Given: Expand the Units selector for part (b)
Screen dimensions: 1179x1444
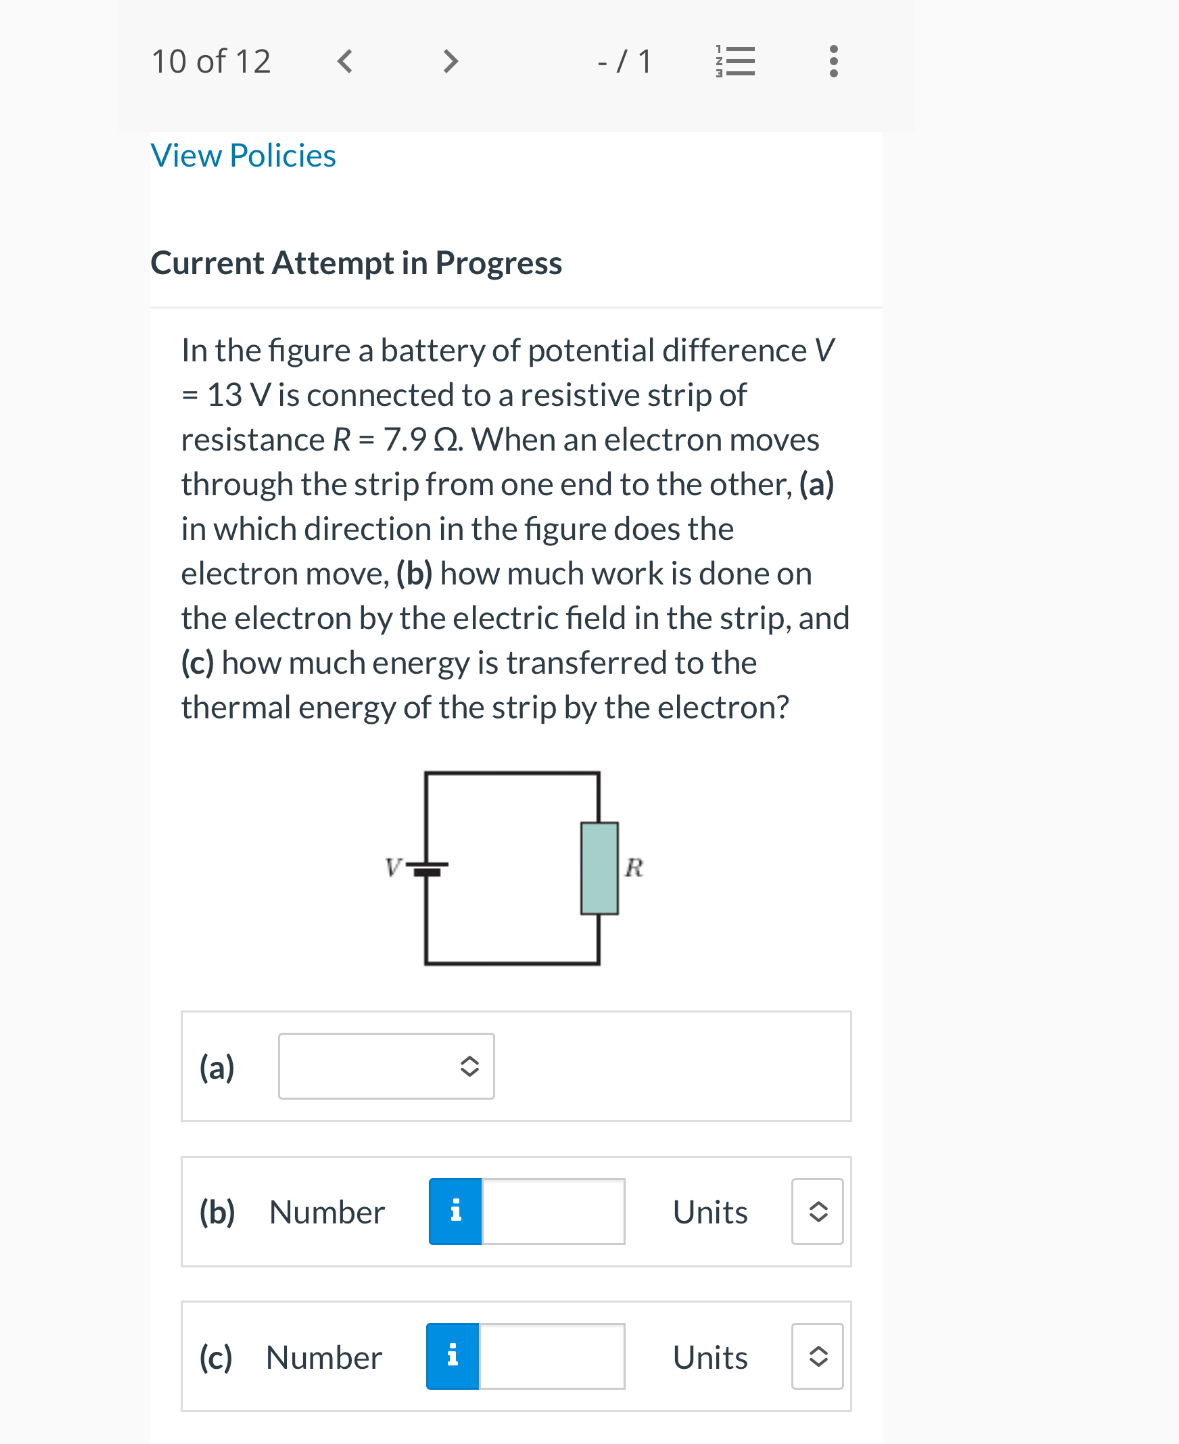Looking at the screenshot, I should 817,1211.
